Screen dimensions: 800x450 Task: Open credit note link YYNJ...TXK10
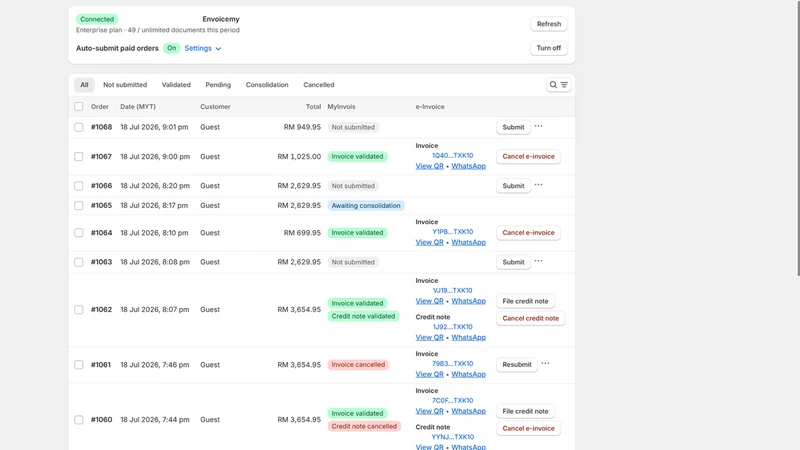[453, 437]
